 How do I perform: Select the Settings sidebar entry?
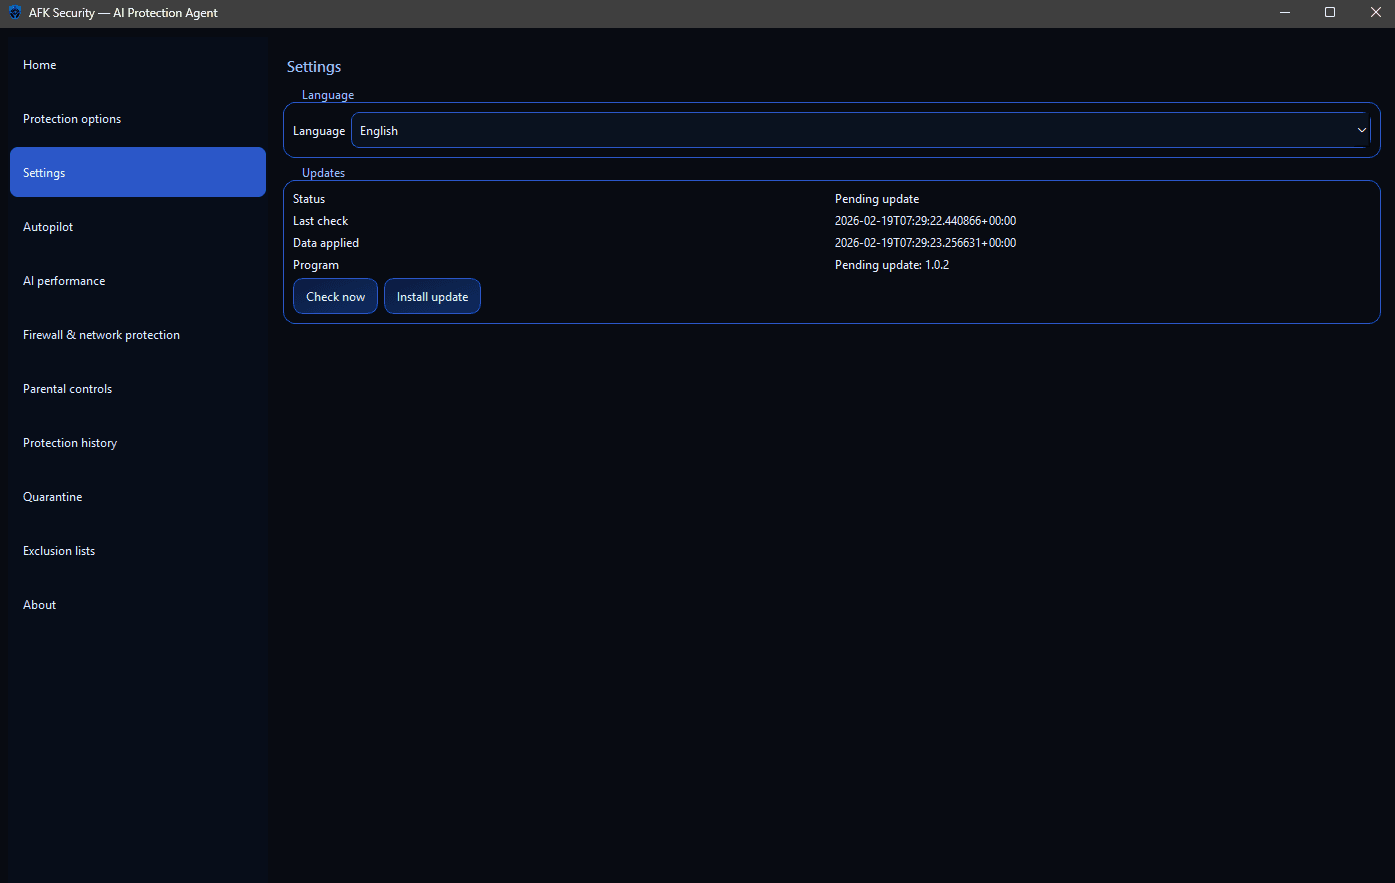coord(44,172)
